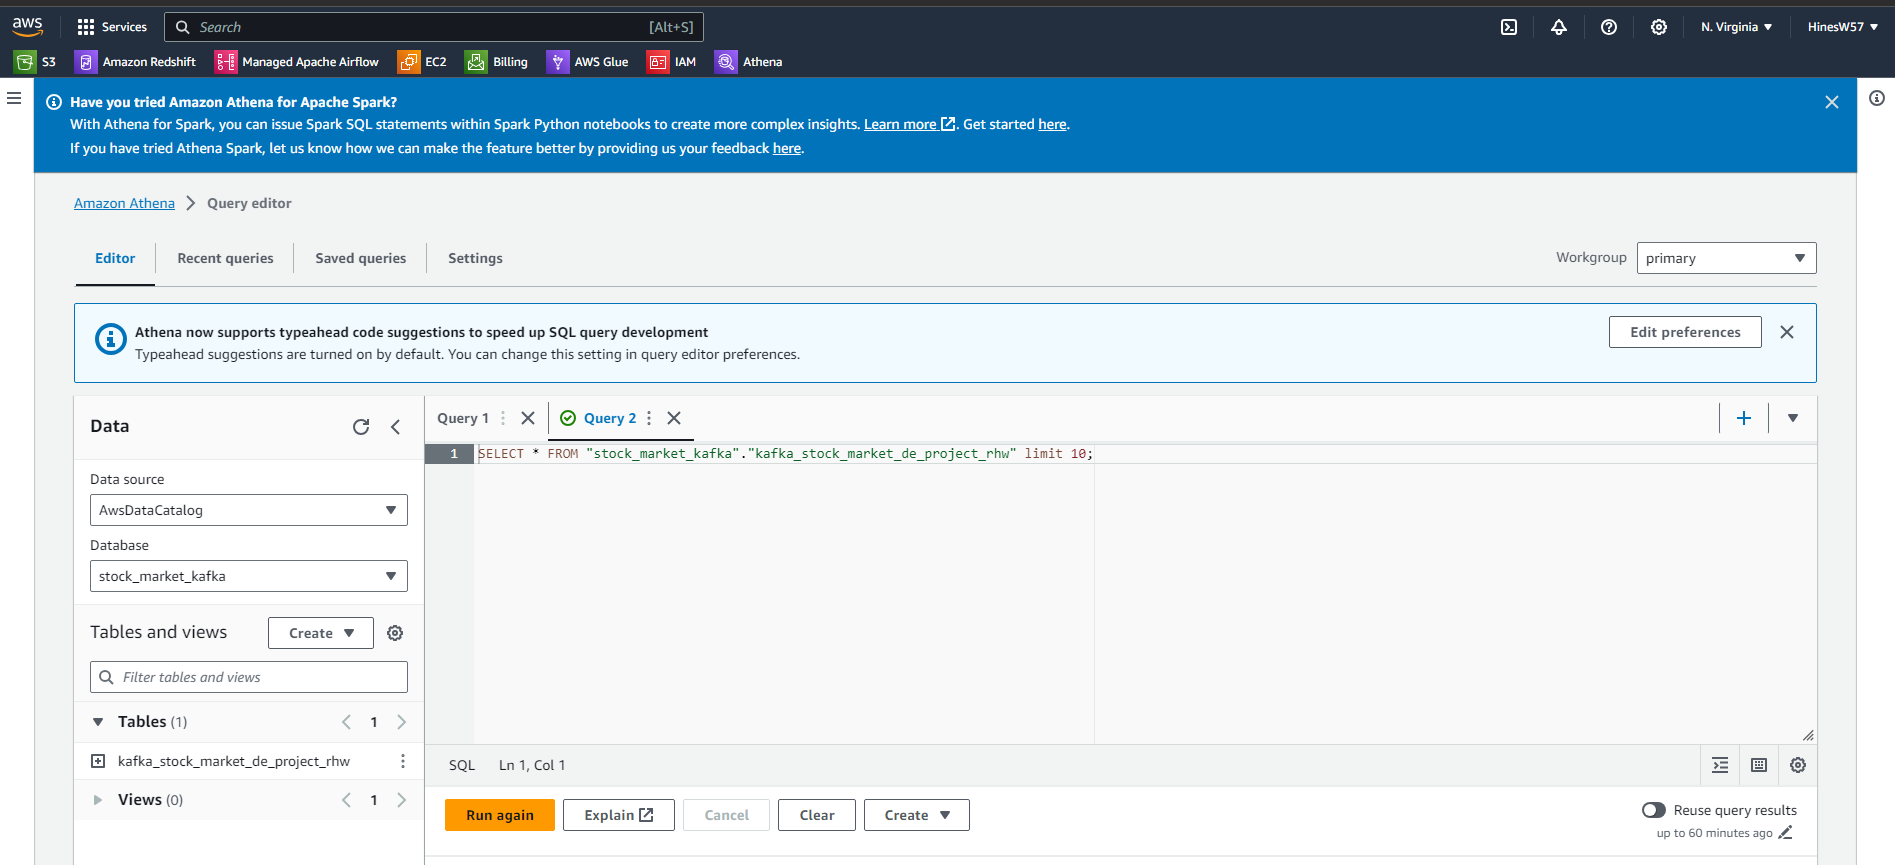Screen dimensions: 1895x865
Task: Open the Workgroup primary dropdown
Action: (x=1726, y=258)
